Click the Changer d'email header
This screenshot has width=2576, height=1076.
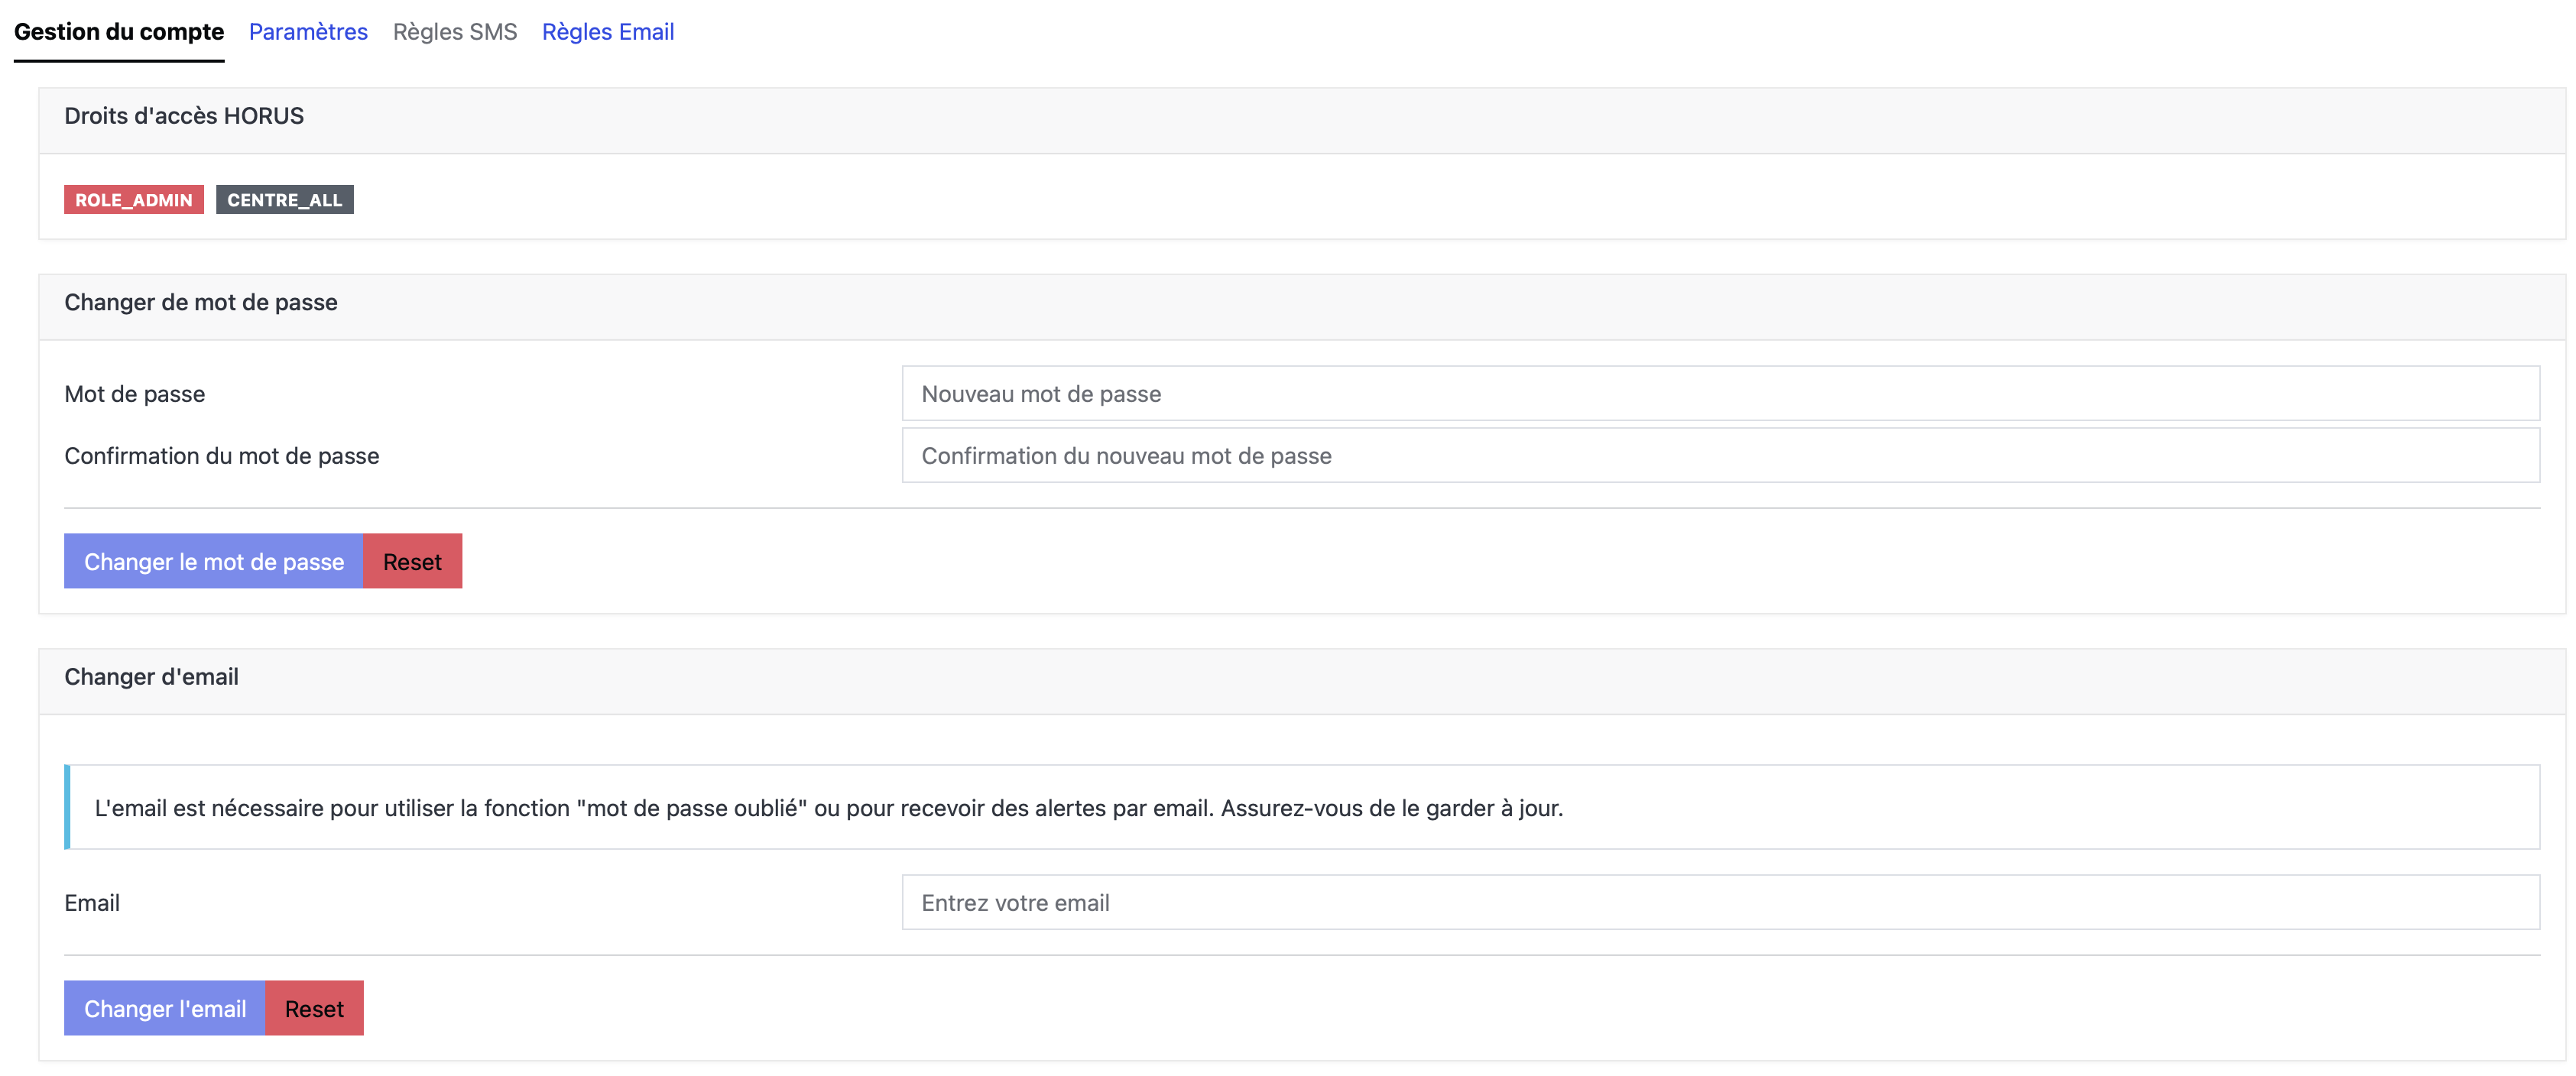point(151,677)
